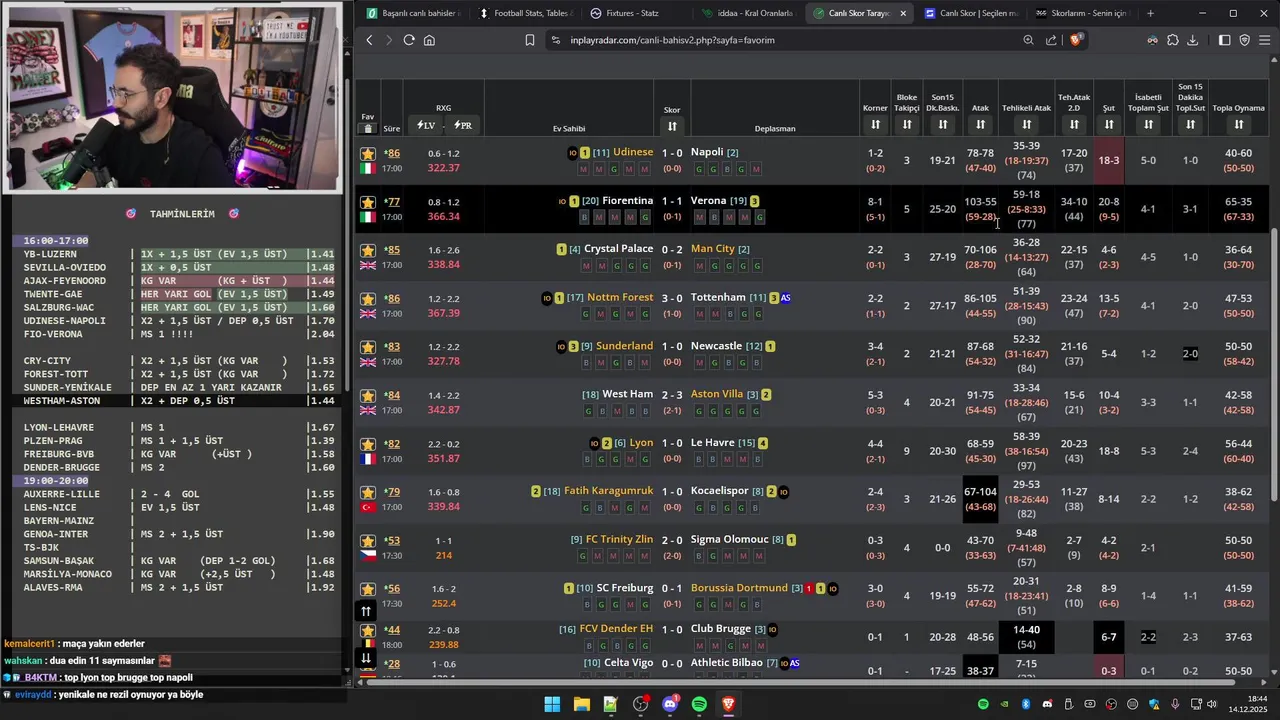Reload the current page
The height and width of the screenshot is (720, 1280).
pos(409,40)
